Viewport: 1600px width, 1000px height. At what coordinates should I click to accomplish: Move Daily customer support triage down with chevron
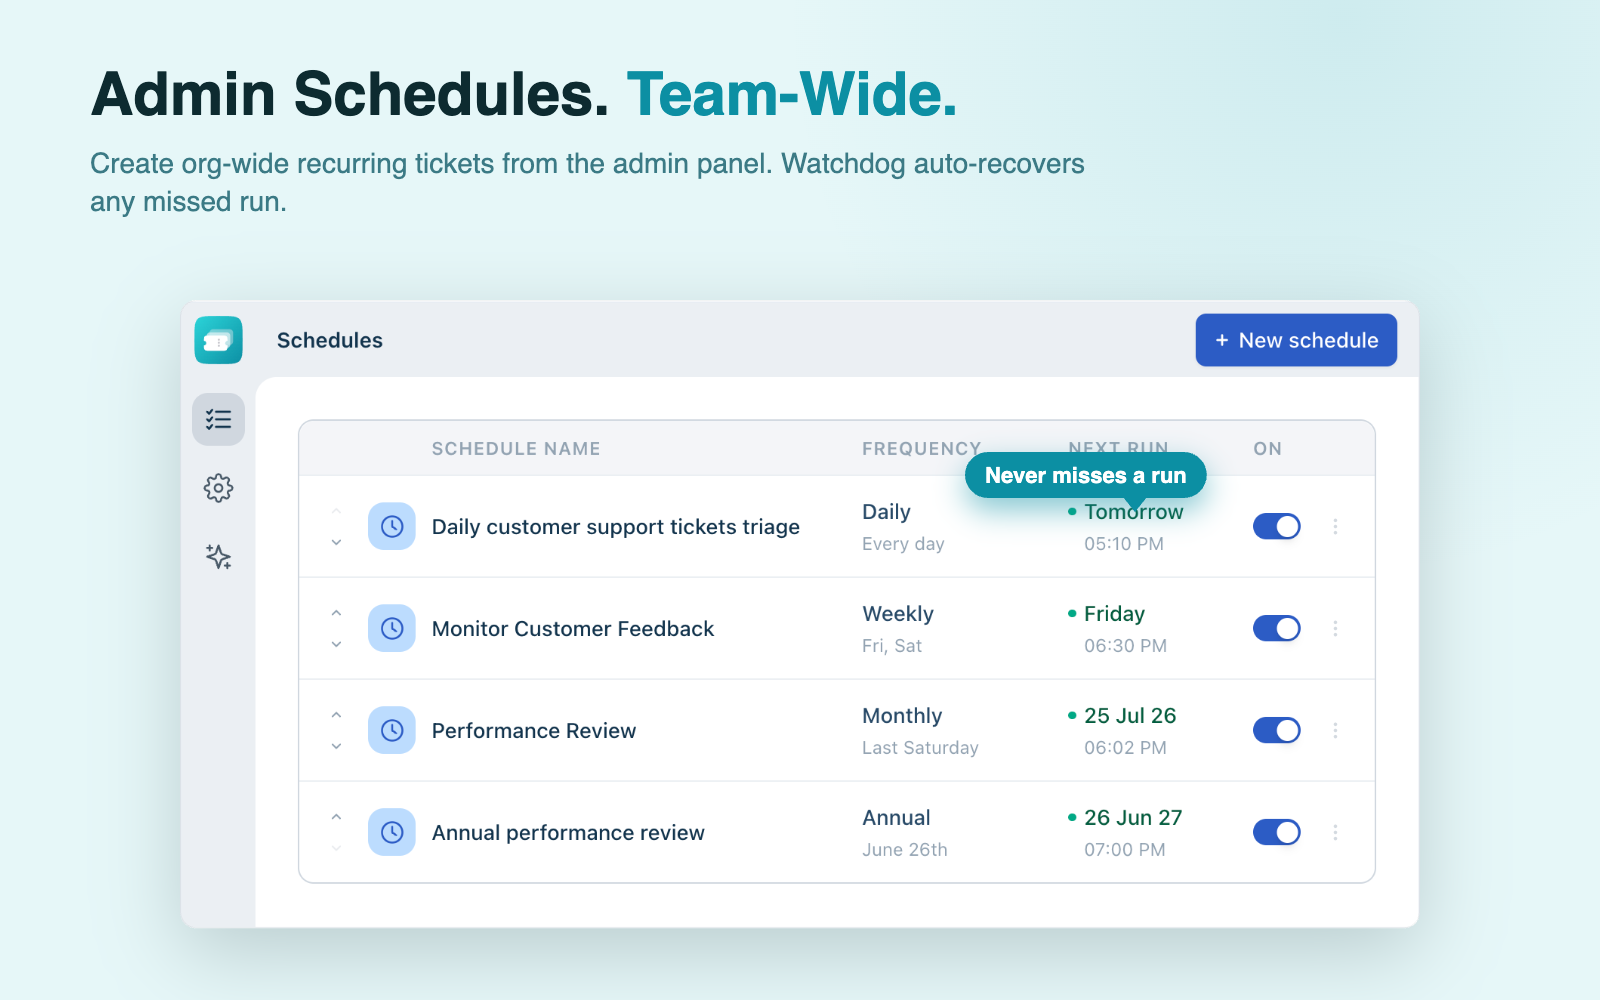337,542
